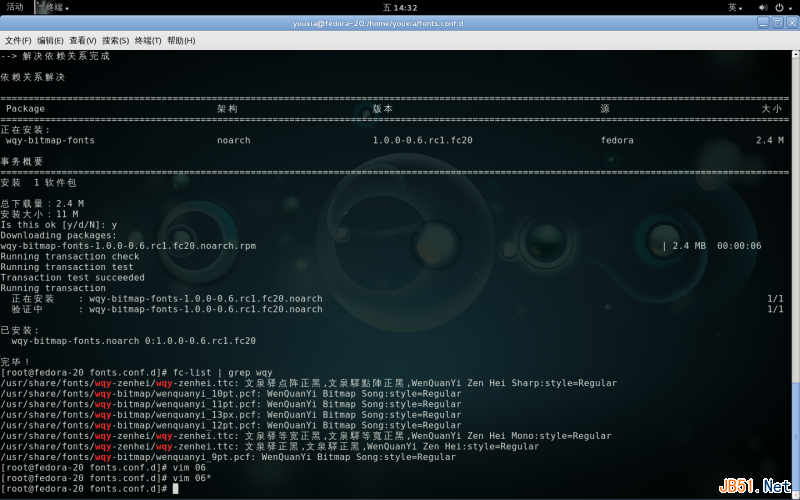Minimize the terminal window
Image resolution: width=800 pixels, height=500 pixels.
tap(763, 23)
